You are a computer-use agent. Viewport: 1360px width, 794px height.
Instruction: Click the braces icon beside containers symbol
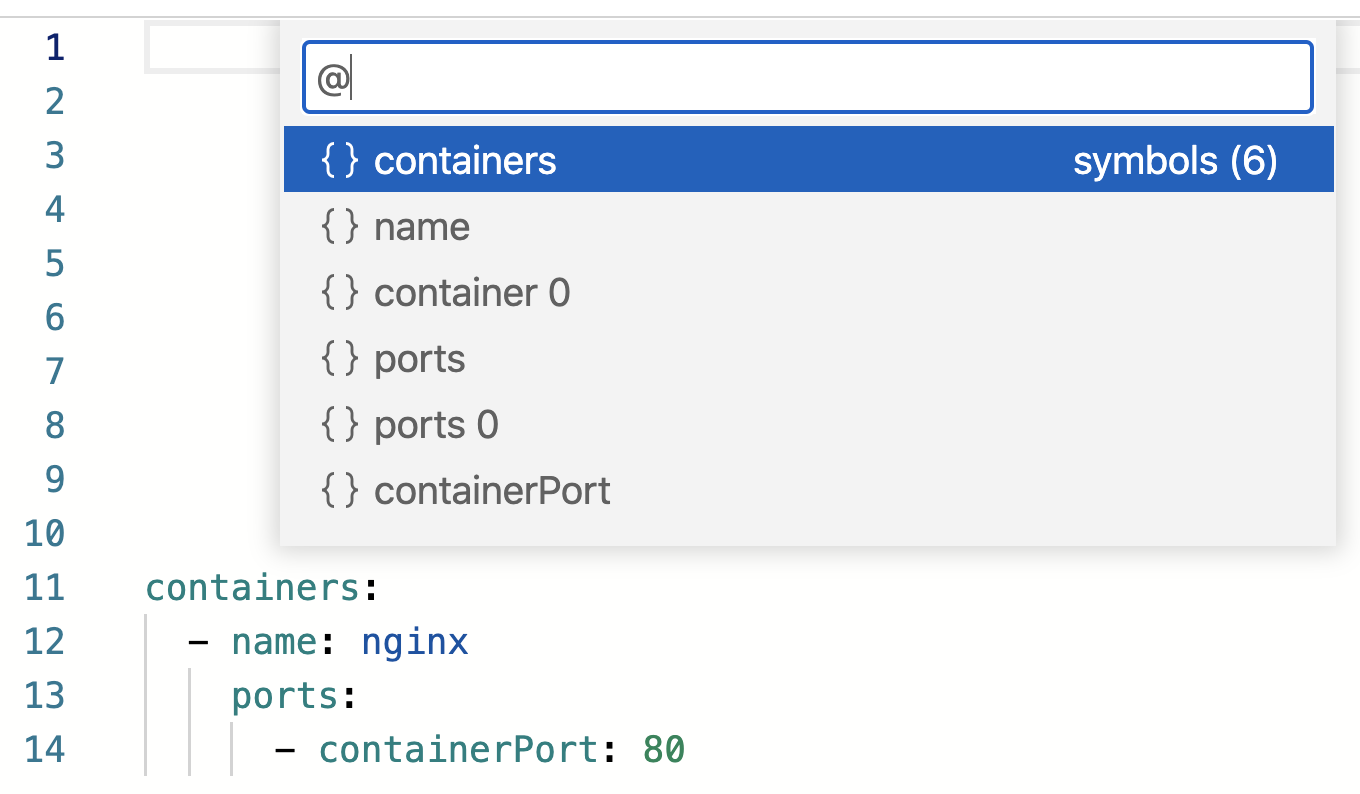[x=339, y=160]
